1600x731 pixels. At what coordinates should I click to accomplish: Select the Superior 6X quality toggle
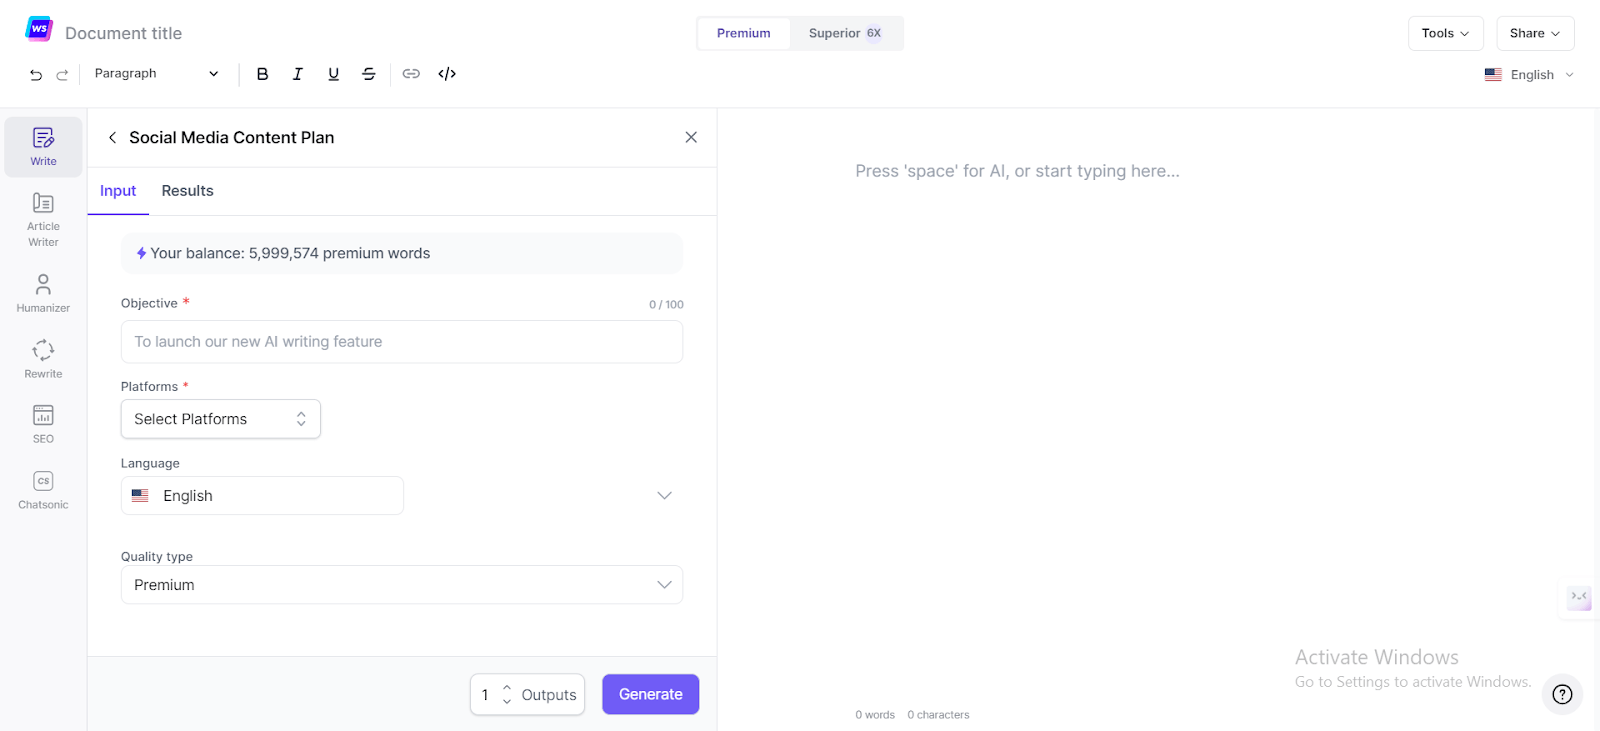(845, 33)
